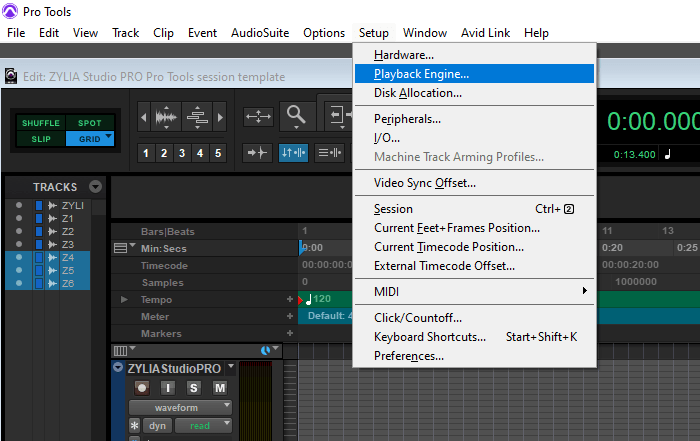The width and height of the screenshot is (700, 441).
Task: Expand the Tempo ruler
Action: [x=125, y=300]
